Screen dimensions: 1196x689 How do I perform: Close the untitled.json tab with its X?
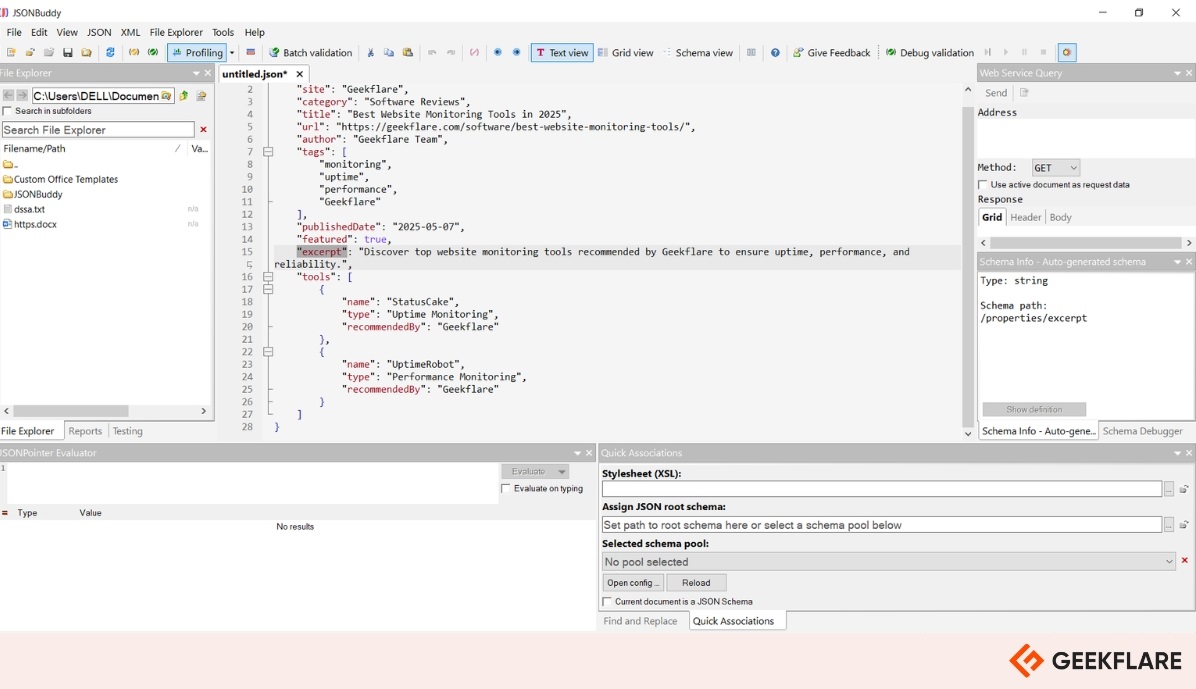[x=300, y=74]
